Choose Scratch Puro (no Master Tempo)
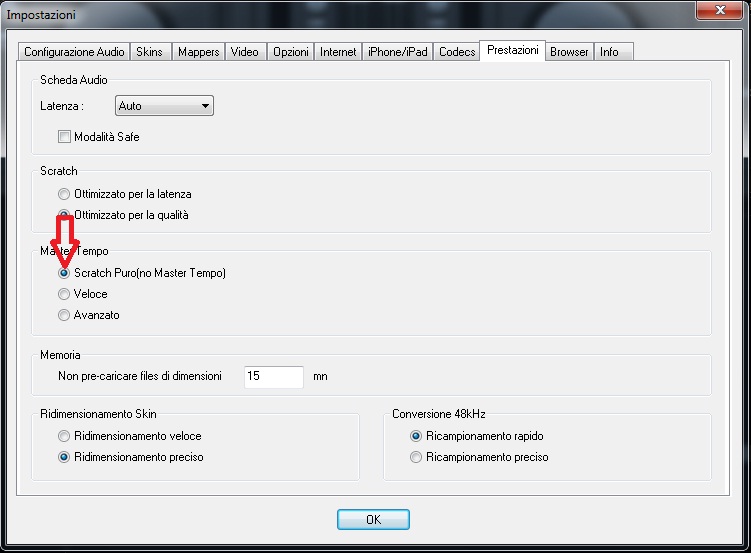The height and width of the screenshot is (553, 751). pyautogui.click(x=142, y=273)
